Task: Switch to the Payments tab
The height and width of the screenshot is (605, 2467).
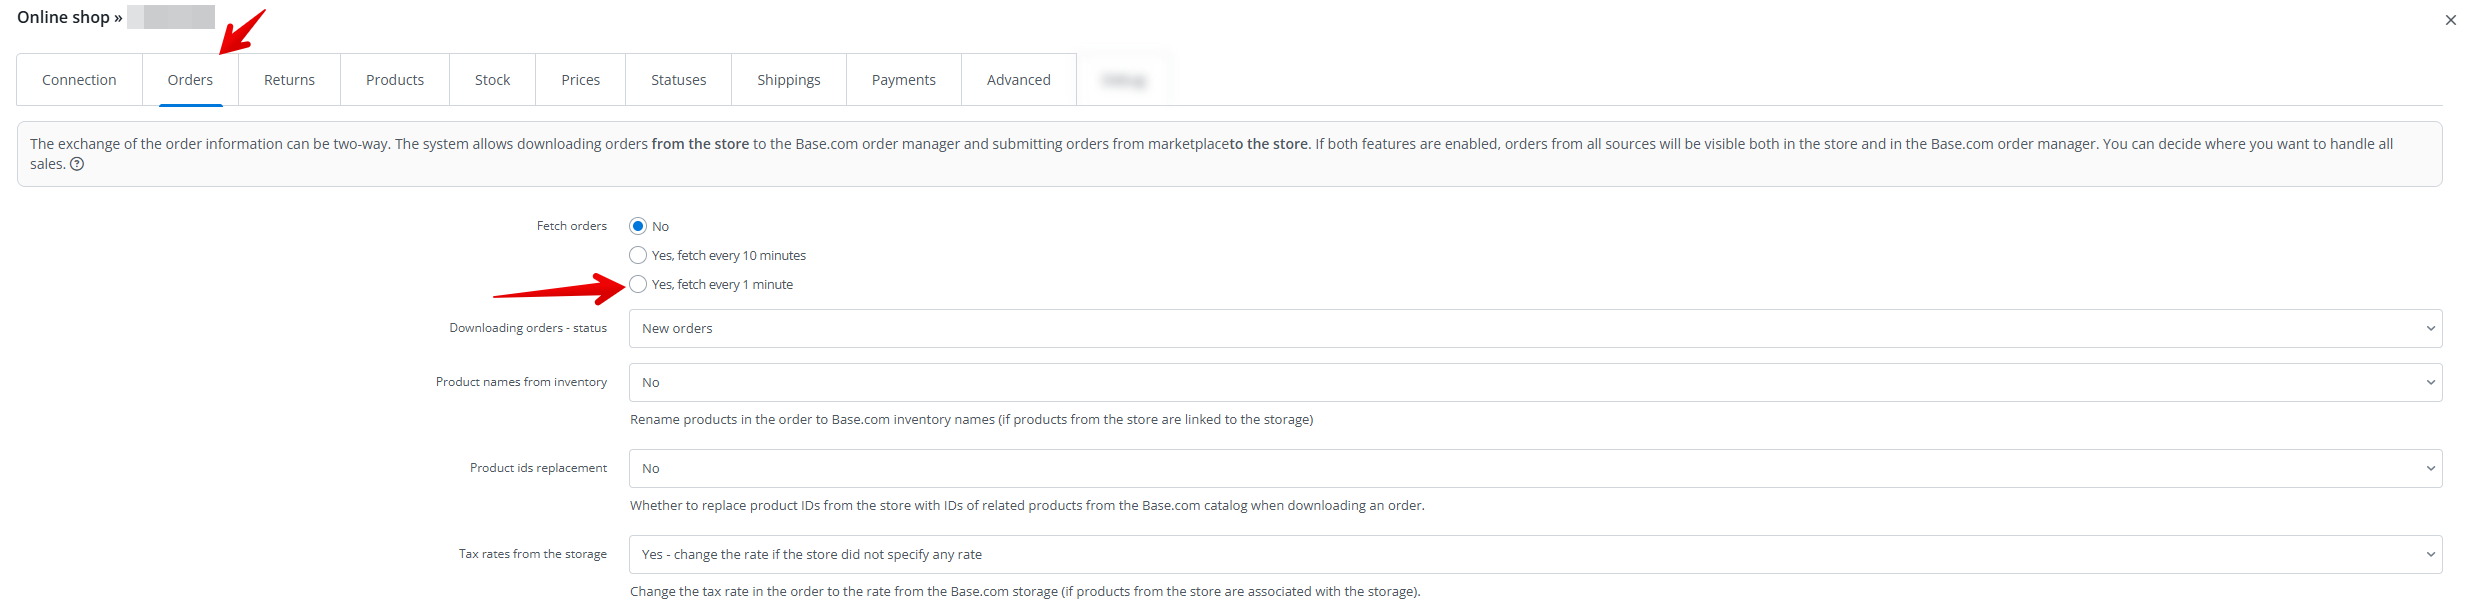Action: tap(903, 80)
